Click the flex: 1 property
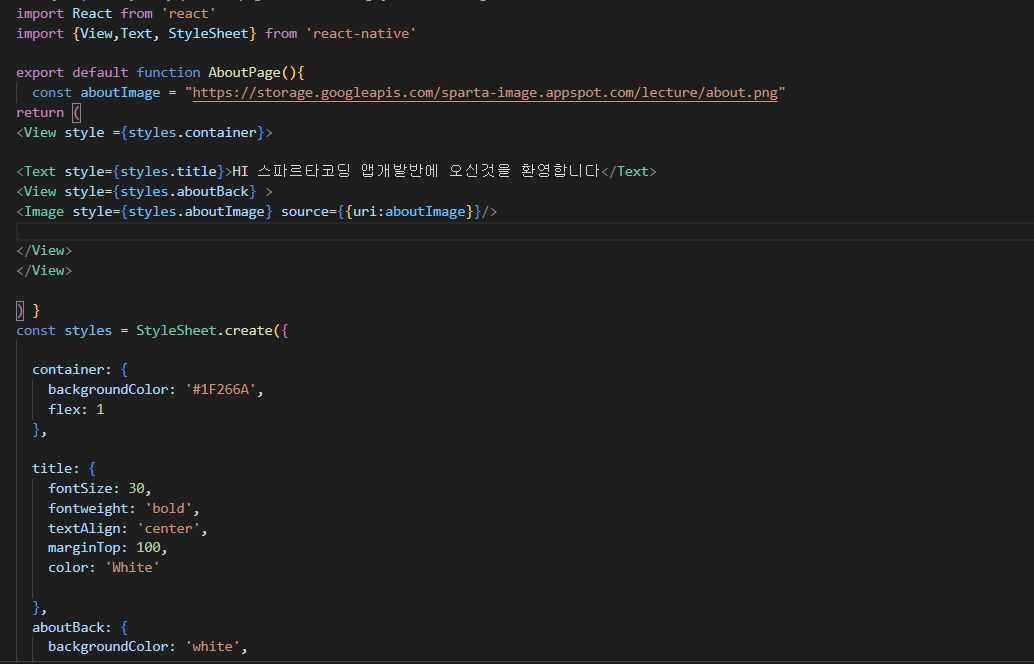Viewport: 1034px width, 664px height. pyautogui.click(x=76, y=409)
